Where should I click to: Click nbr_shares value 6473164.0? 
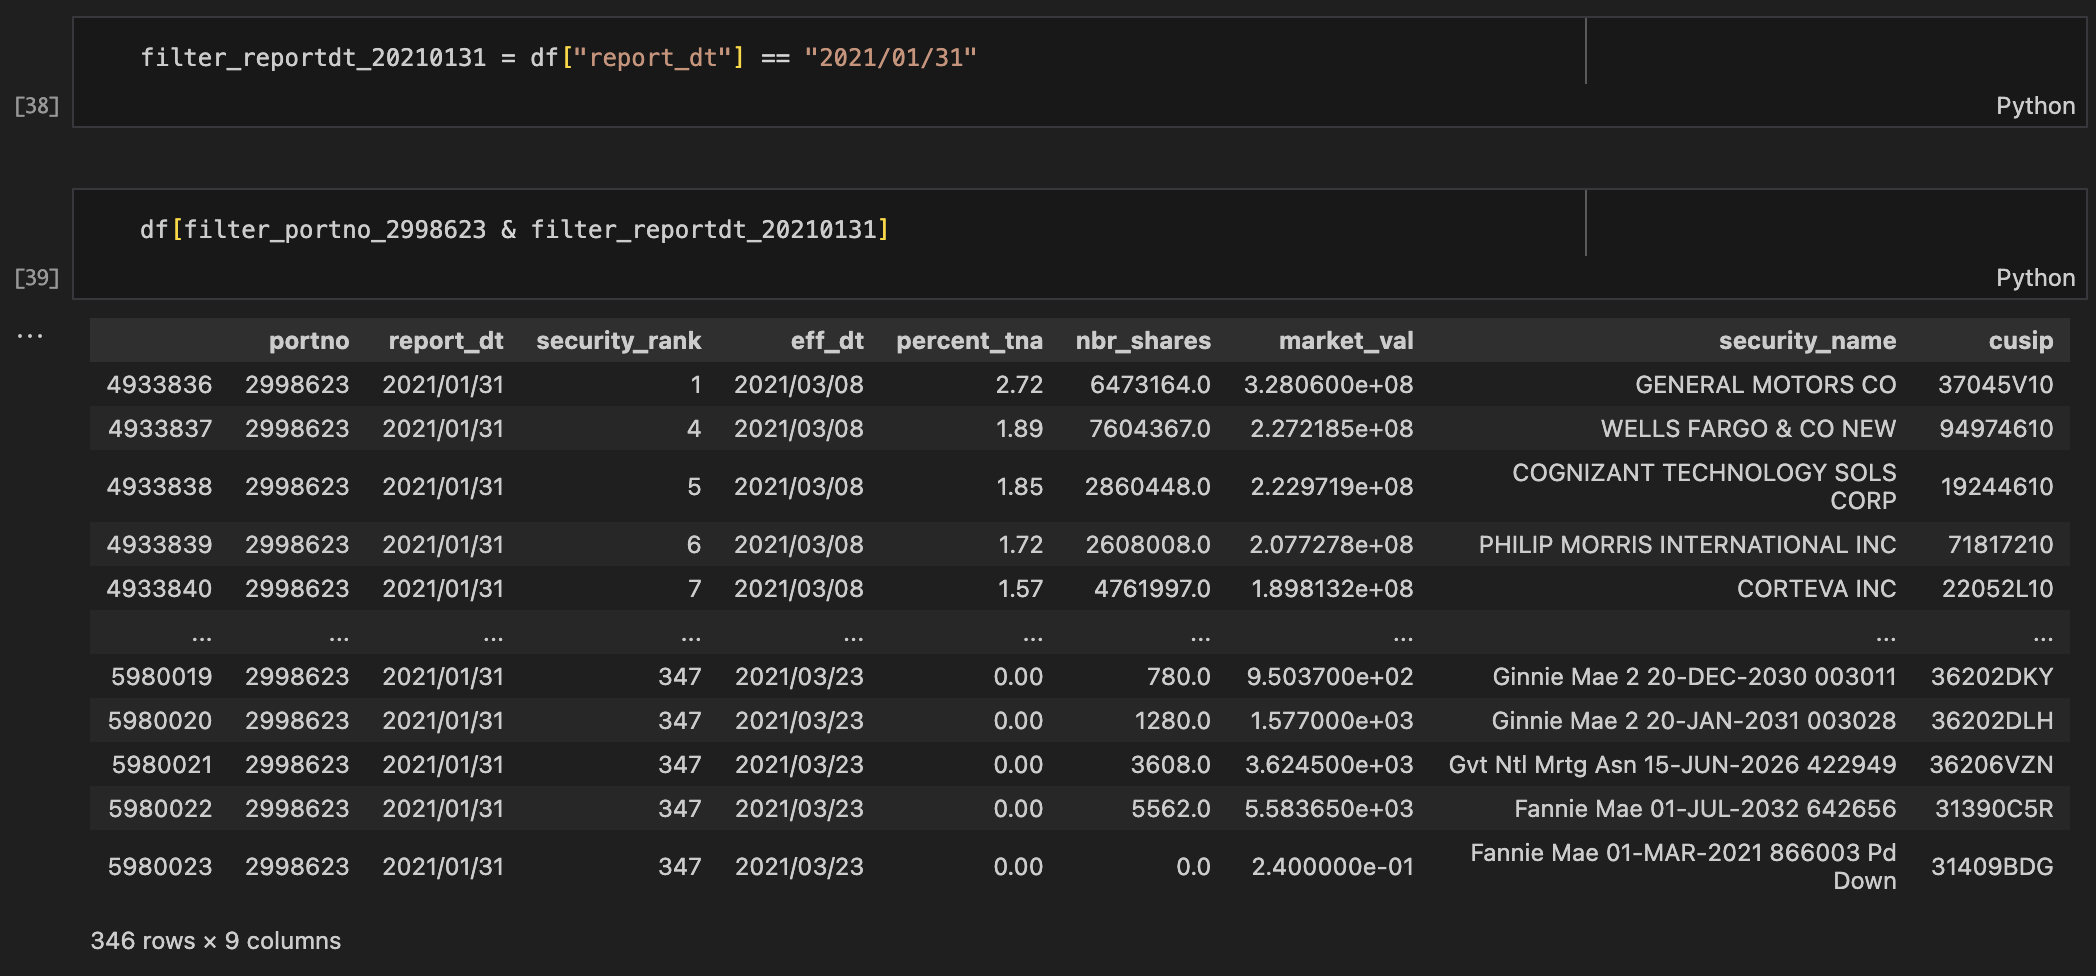tap(1150, 385)
